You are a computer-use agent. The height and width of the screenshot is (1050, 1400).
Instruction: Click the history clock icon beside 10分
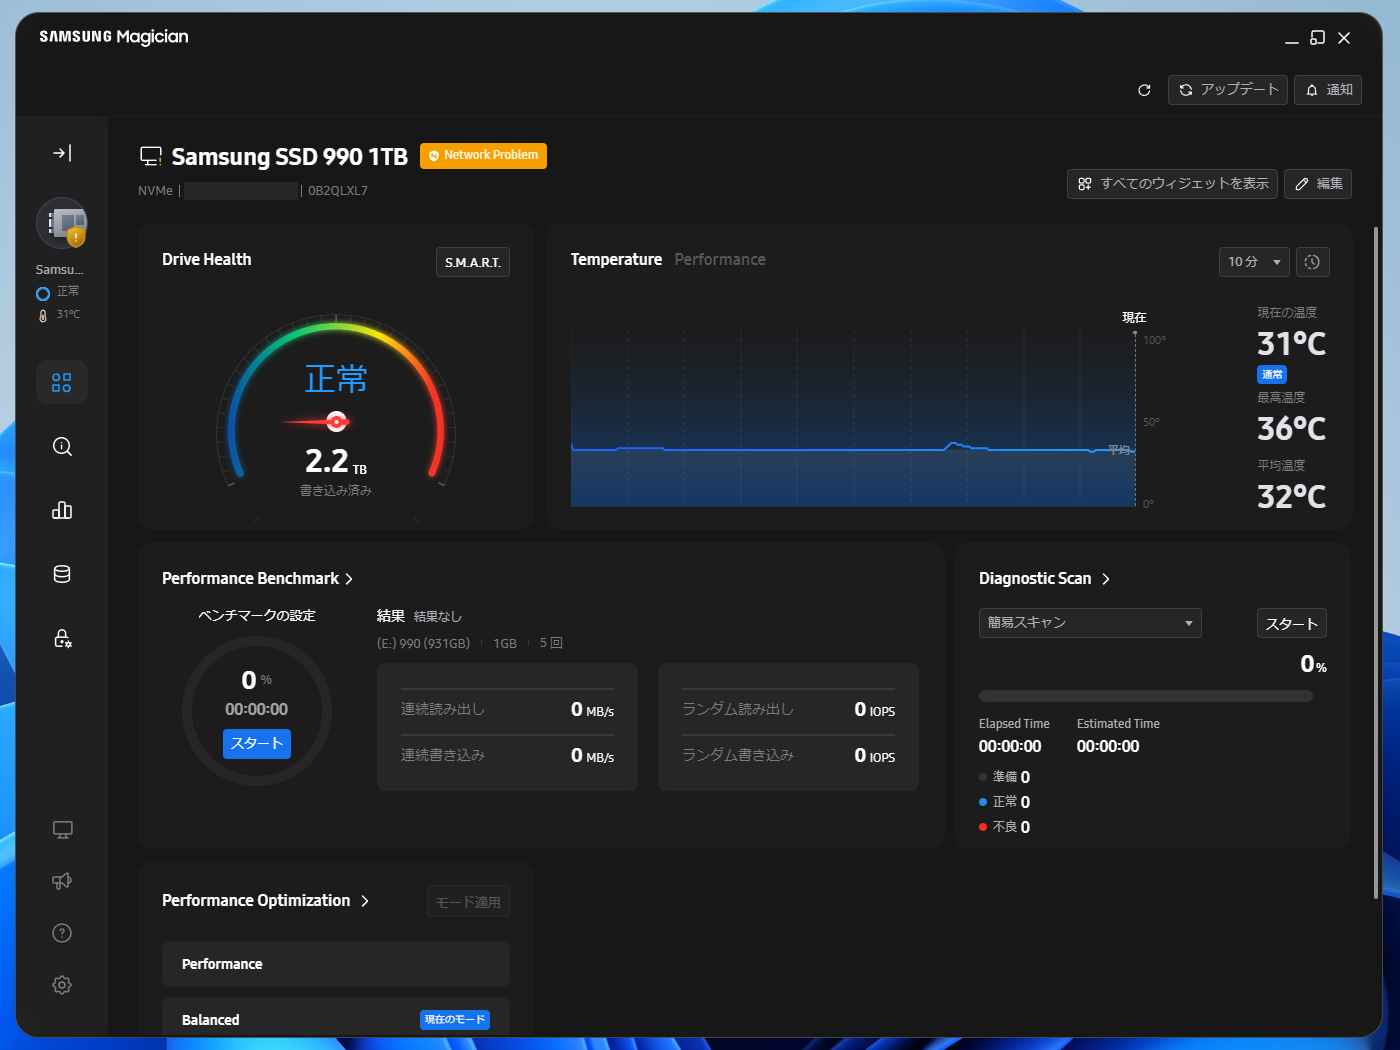point(1312,262)
